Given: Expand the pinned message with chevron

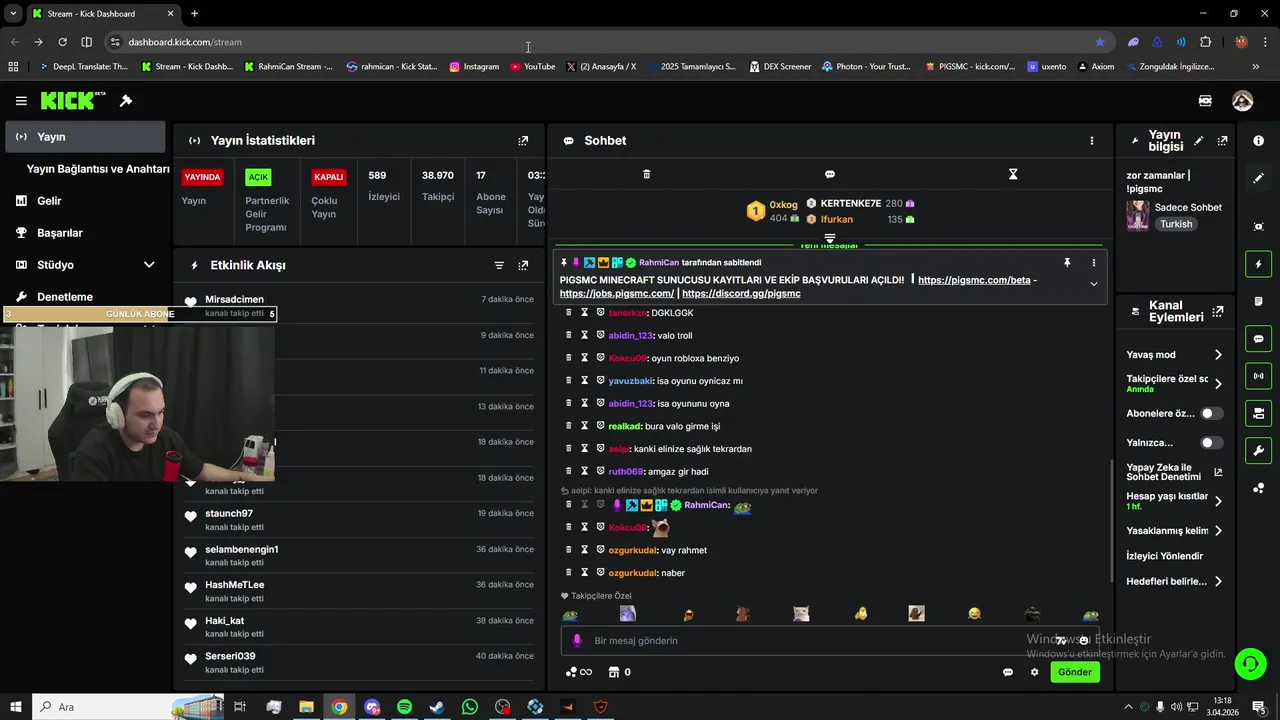Looking at the screenshot, I should tap(1093, 284).
